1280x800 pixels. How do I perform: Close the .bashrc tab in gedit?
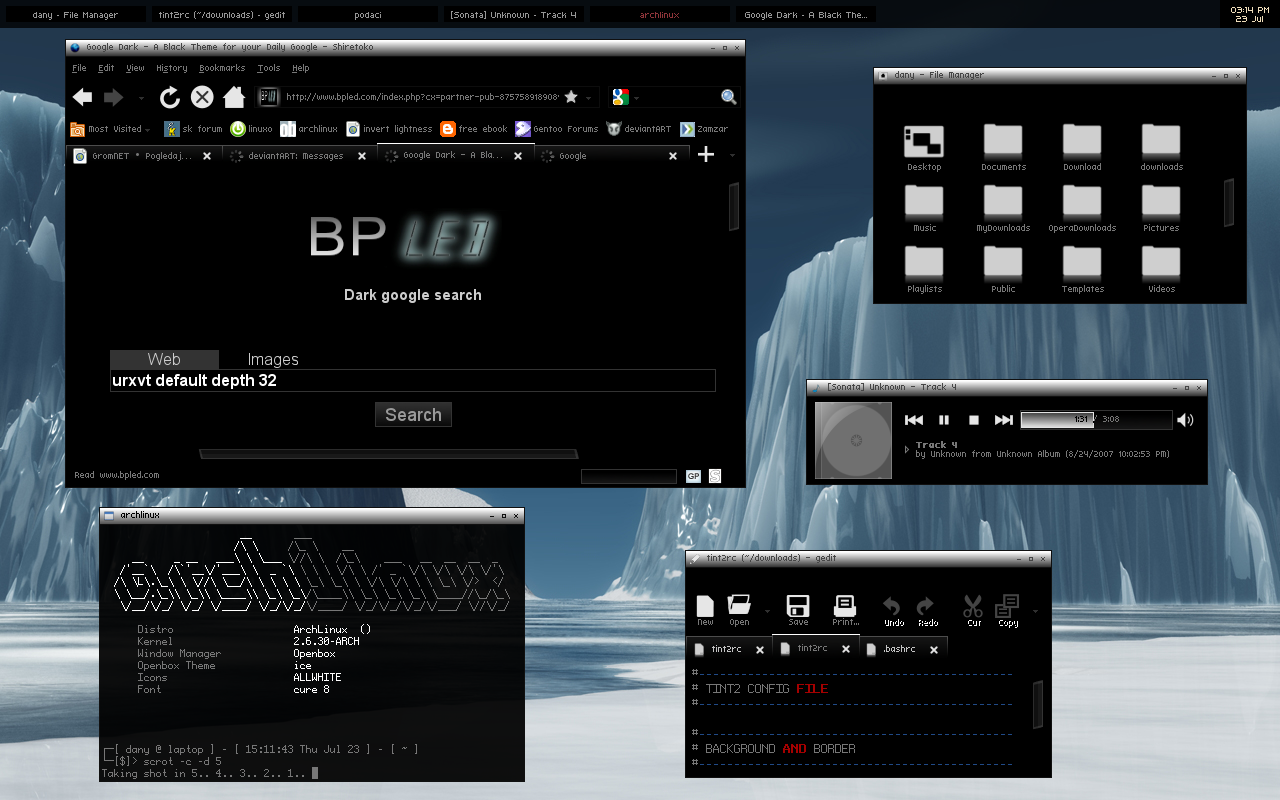coord(934,650)
